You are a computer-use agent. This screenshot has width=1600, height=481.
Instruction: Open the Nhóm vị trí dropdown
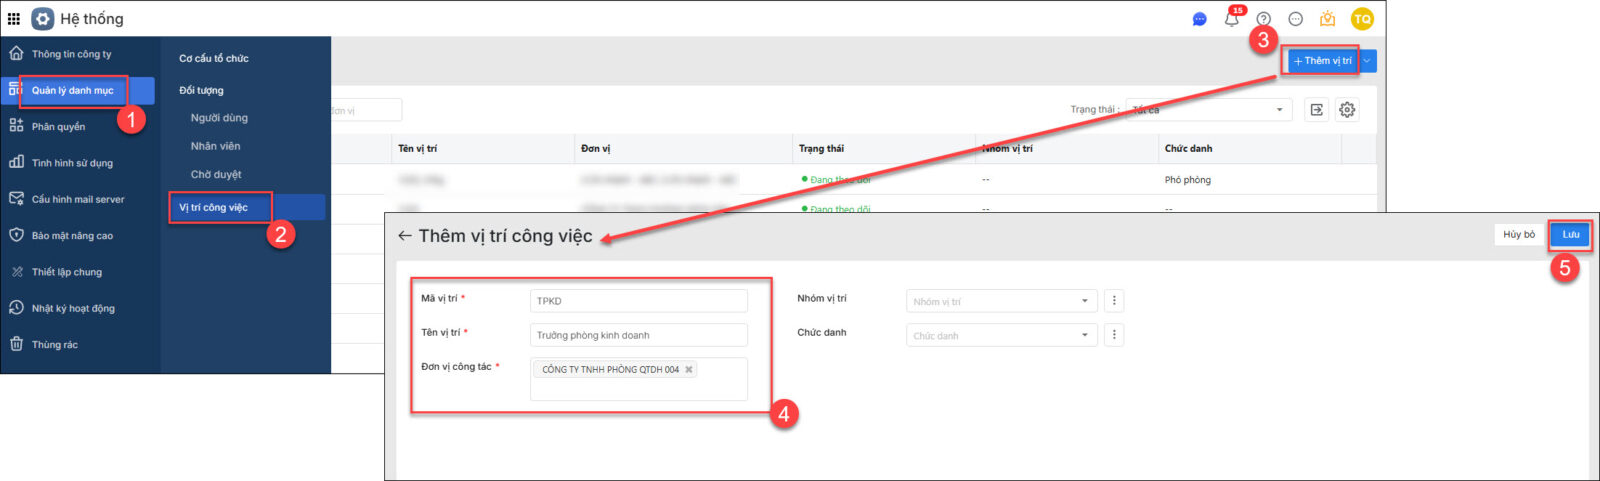1001,301
